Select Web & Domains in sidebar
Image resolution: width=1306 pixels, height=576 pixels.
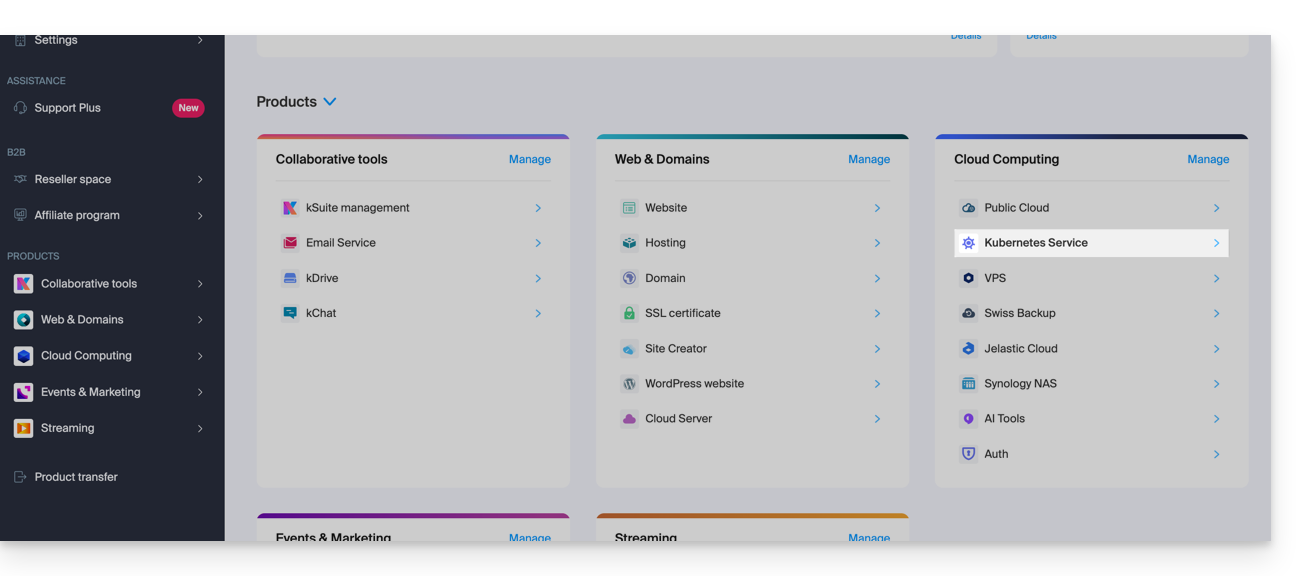pos(82,320)
